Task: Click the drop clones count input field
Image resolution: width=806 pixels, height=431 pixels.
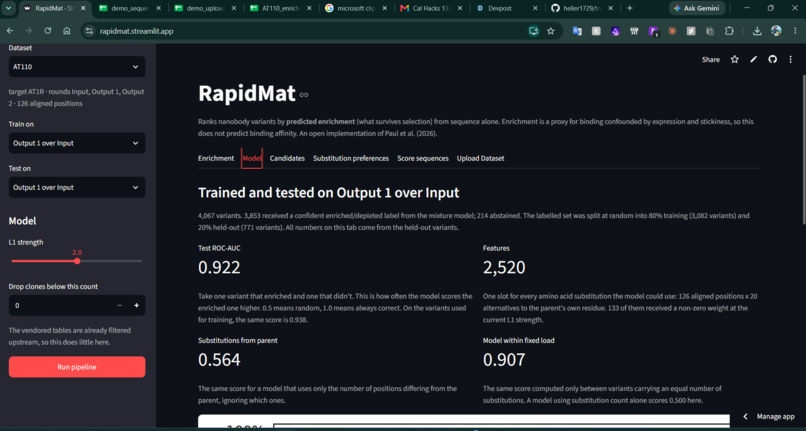Action: click(x=61, y=306)
